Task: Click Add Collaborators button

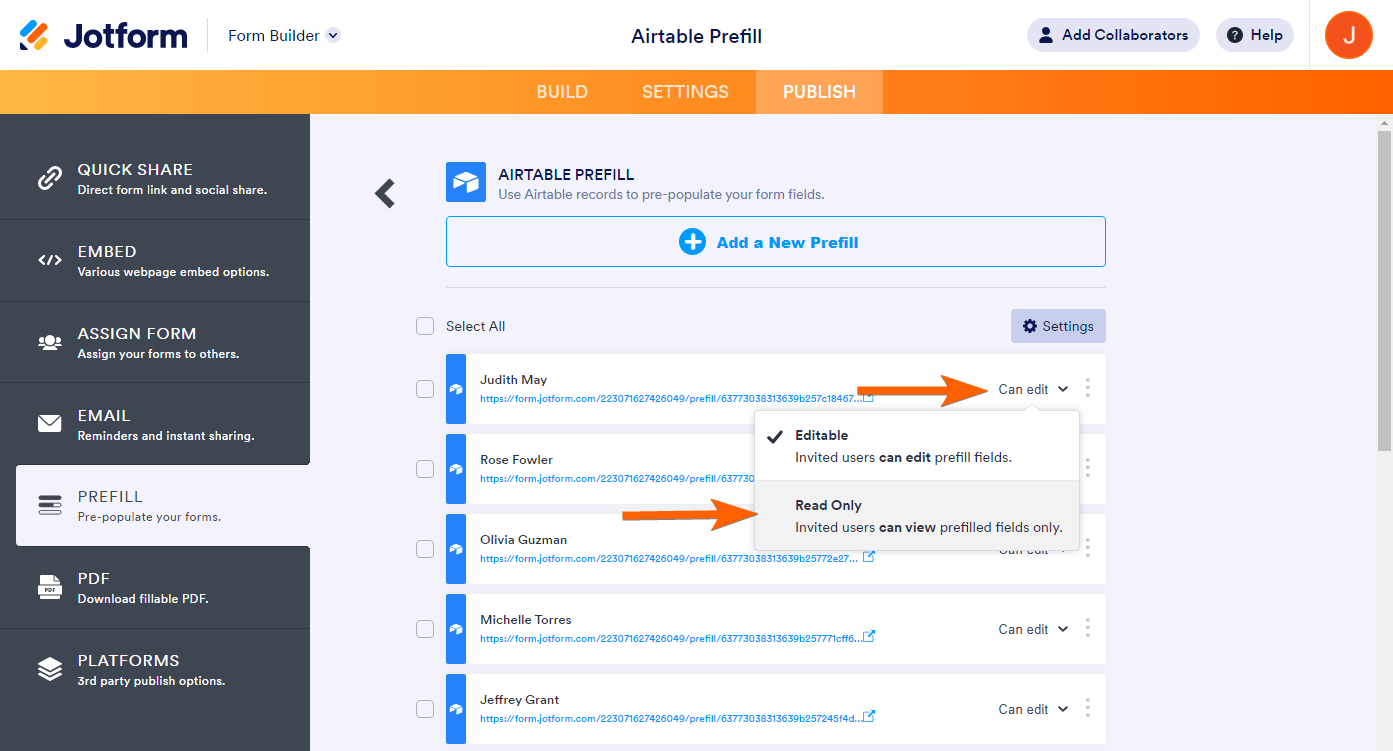Action: tap(1113, 35)
